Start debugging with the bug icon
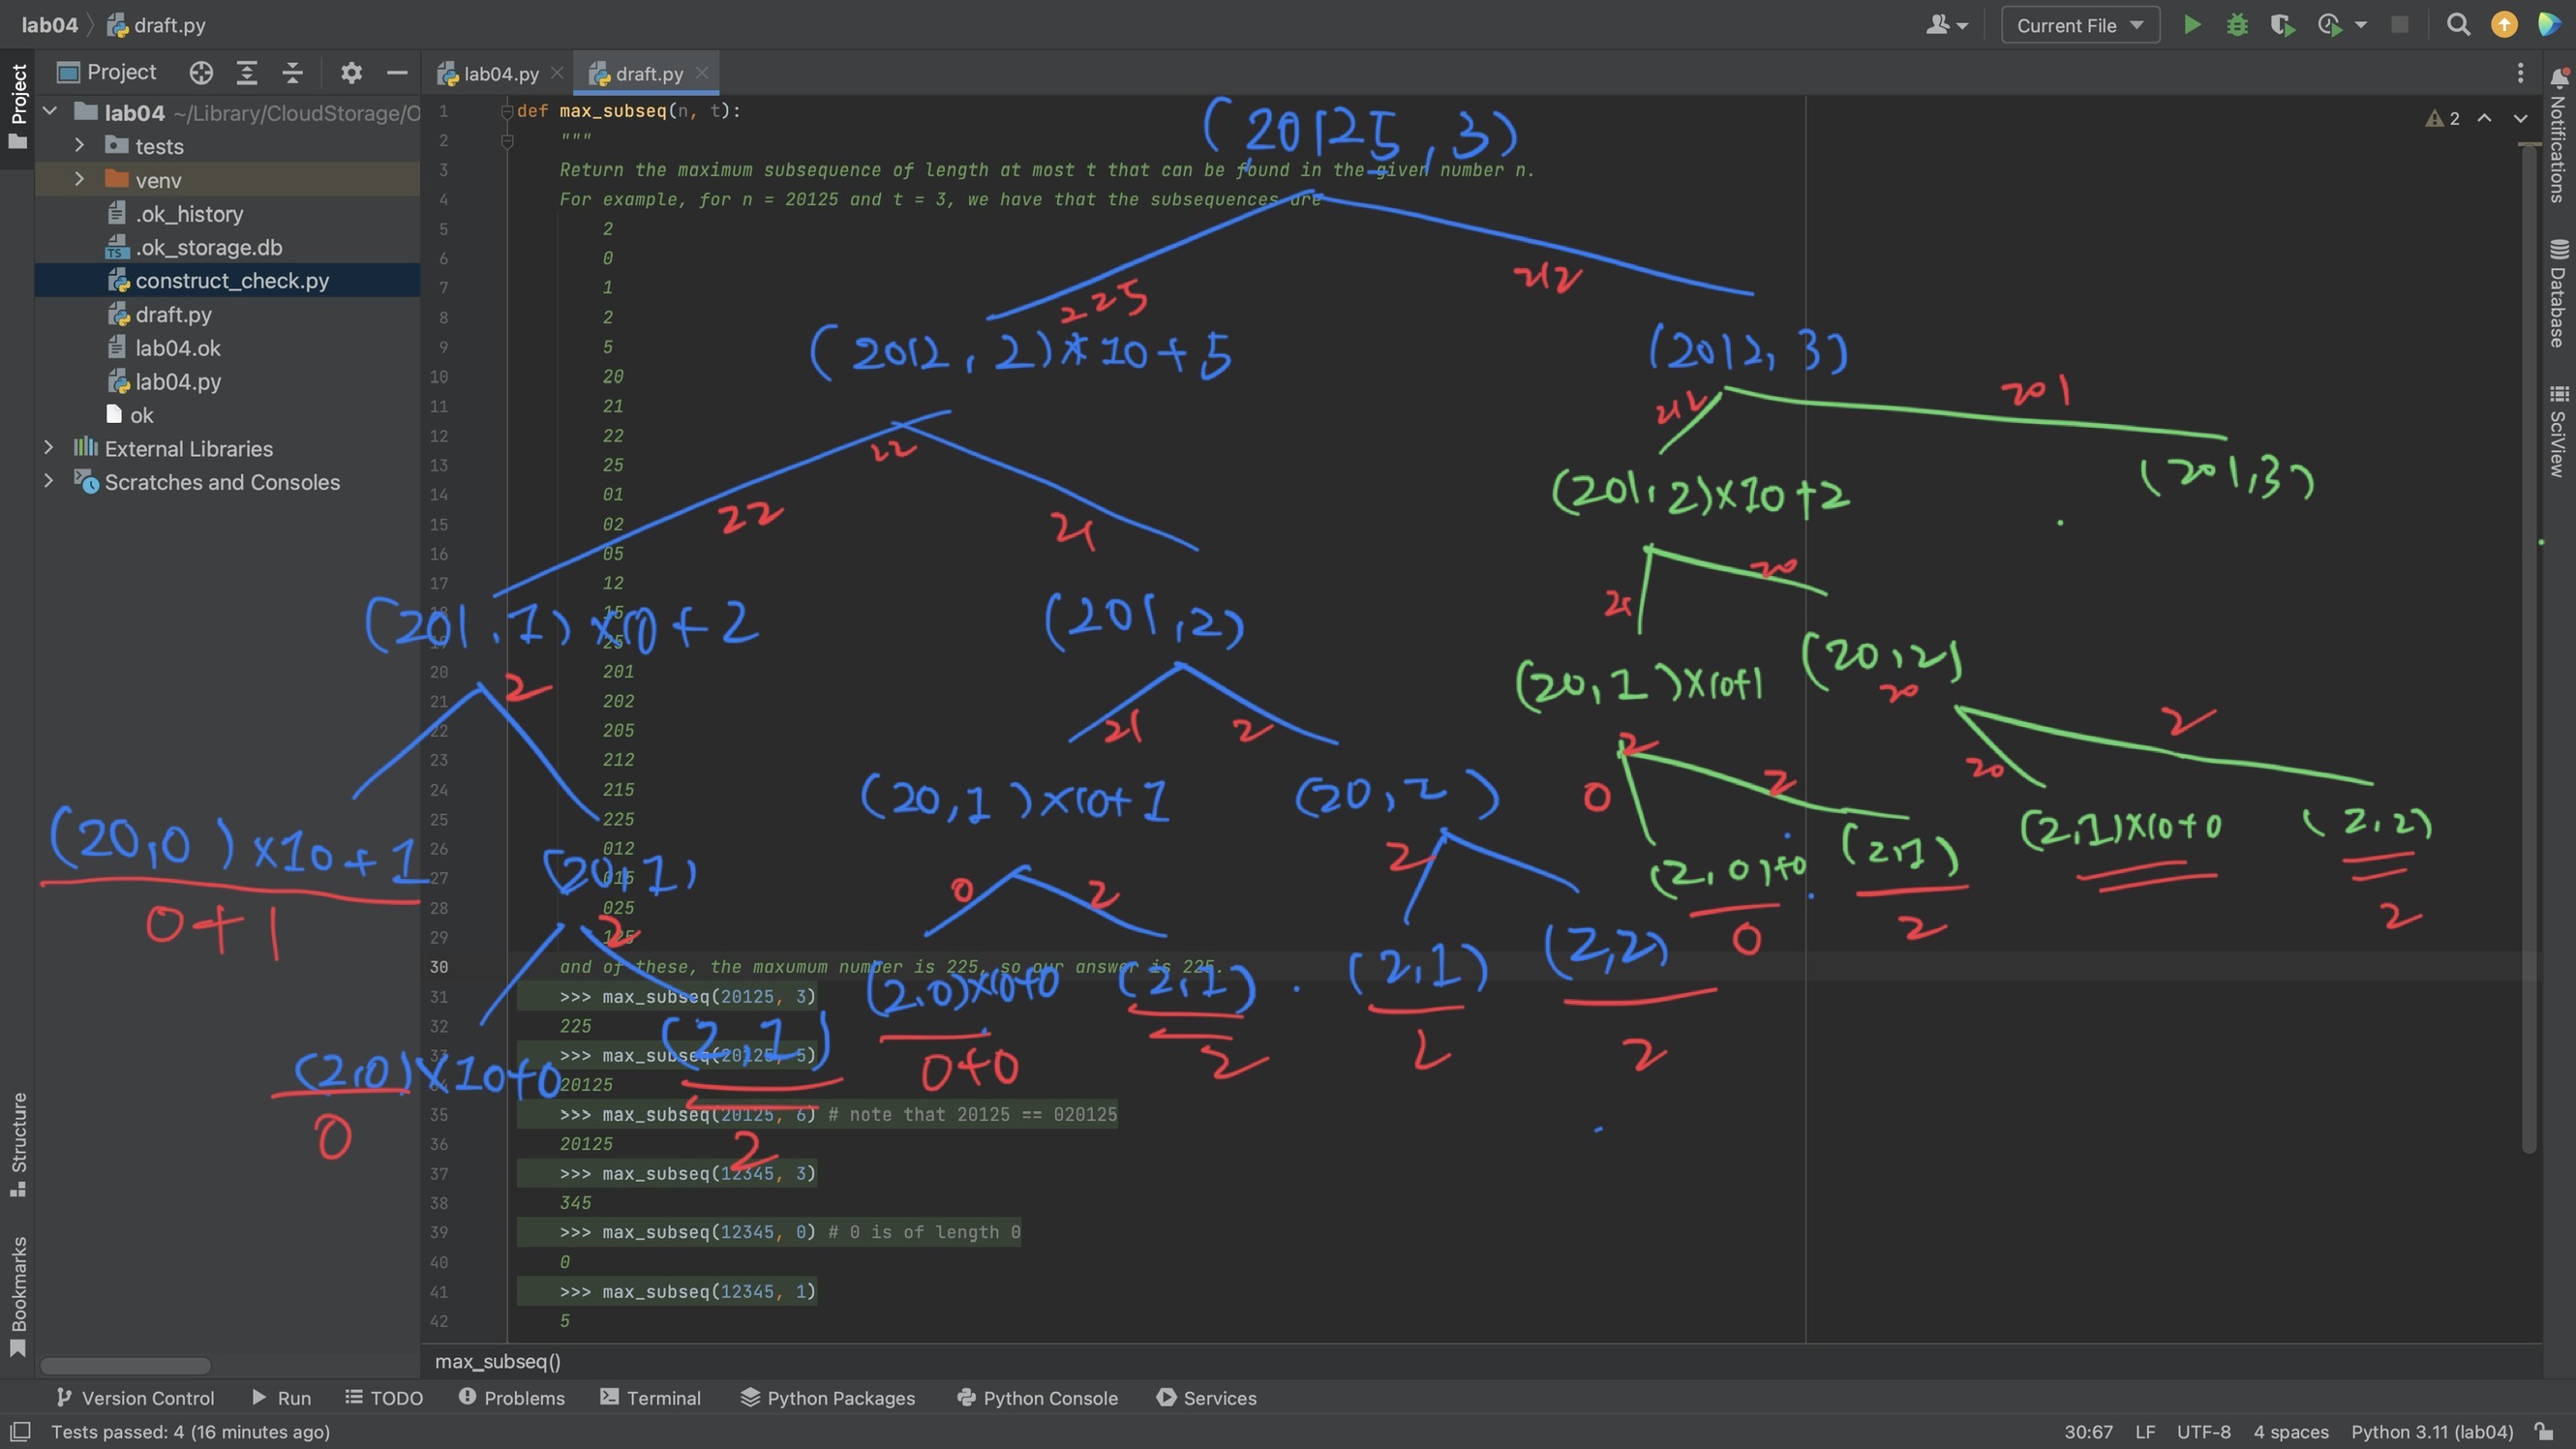Image resolution: width=2576 pixels, height=1449 pixels. (x=2237, y=25)
